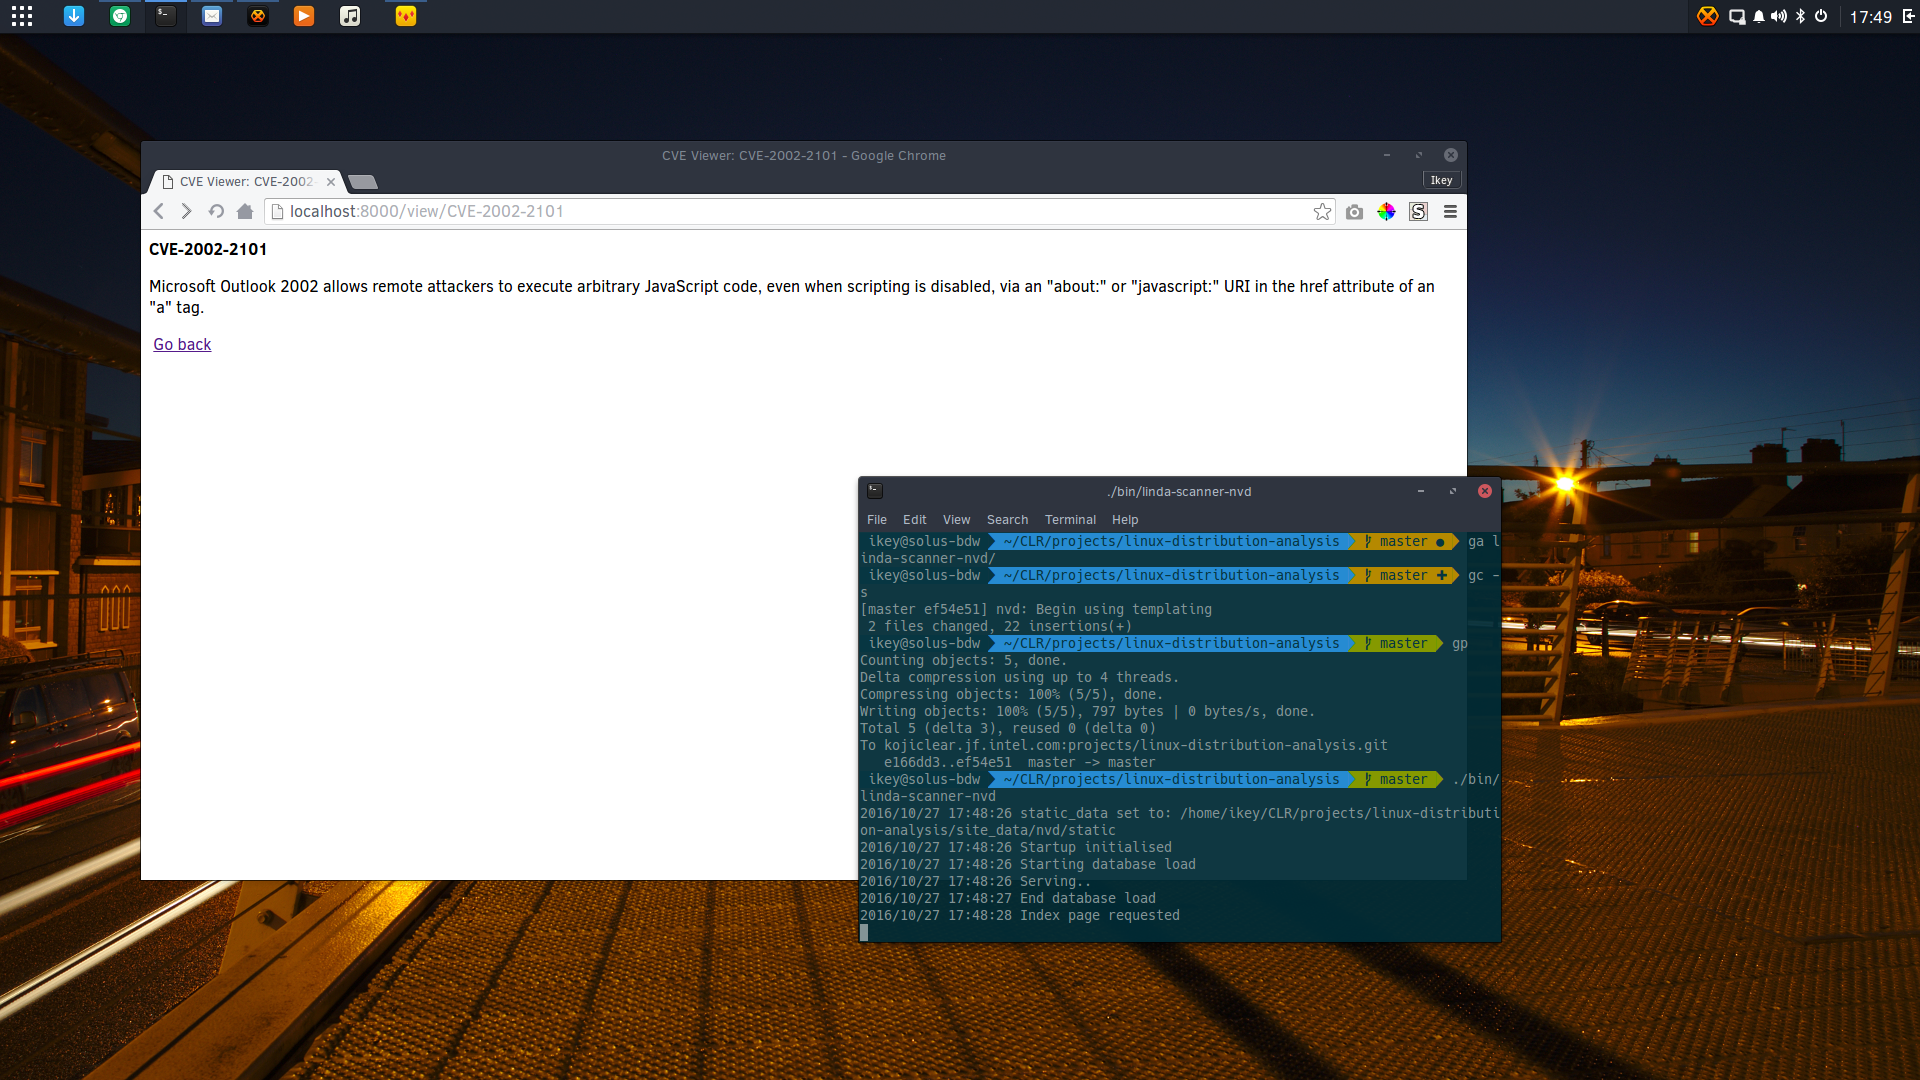Image resolution: width=1920 pixels, height=1080 pixels.
Task: Open the power menu in tray
Action: pyautogui.click(x=1821, y=16)
